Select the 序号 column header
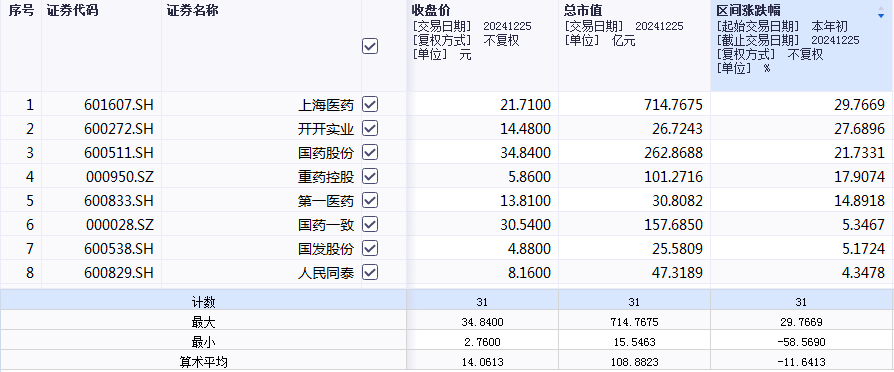 21,10
